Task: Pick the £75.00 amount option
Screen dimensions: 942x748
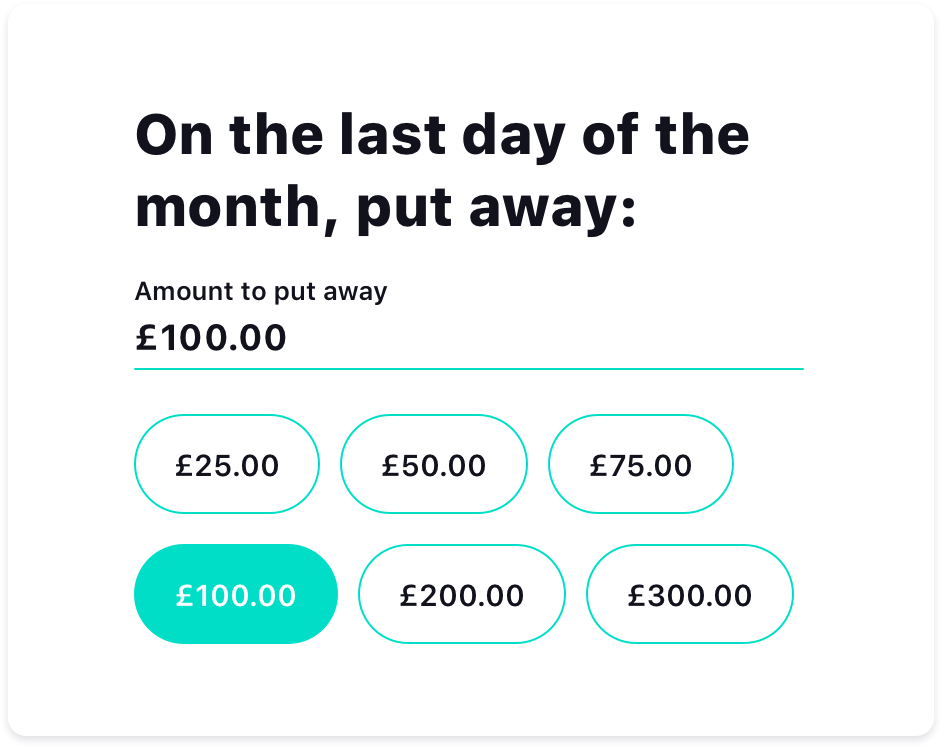Action: [x=640, y=464]
